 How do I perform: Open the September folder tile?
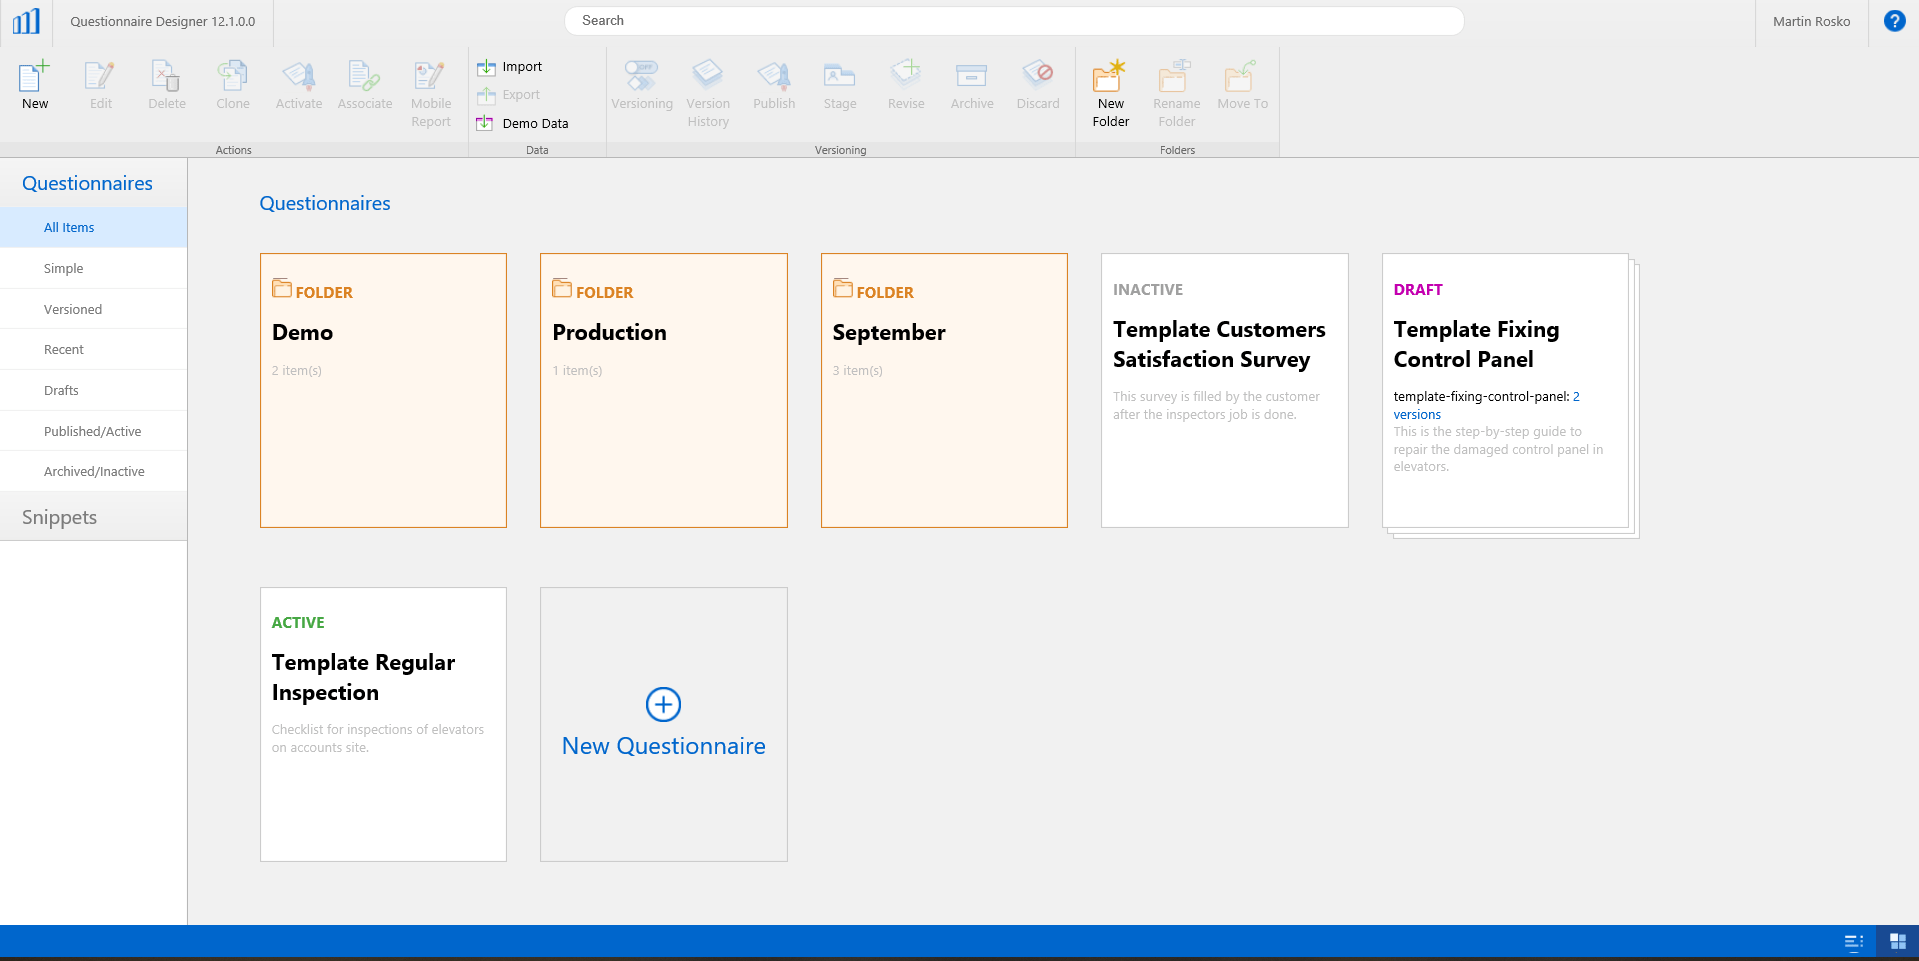tap(944, 390)
